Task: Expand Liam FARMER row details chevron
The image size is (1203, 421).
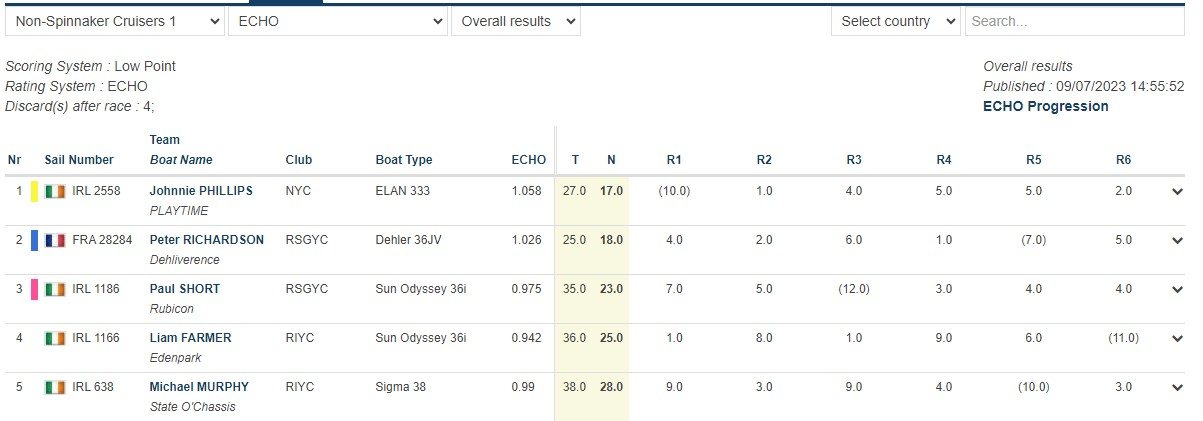Action: click(1177, 339)
